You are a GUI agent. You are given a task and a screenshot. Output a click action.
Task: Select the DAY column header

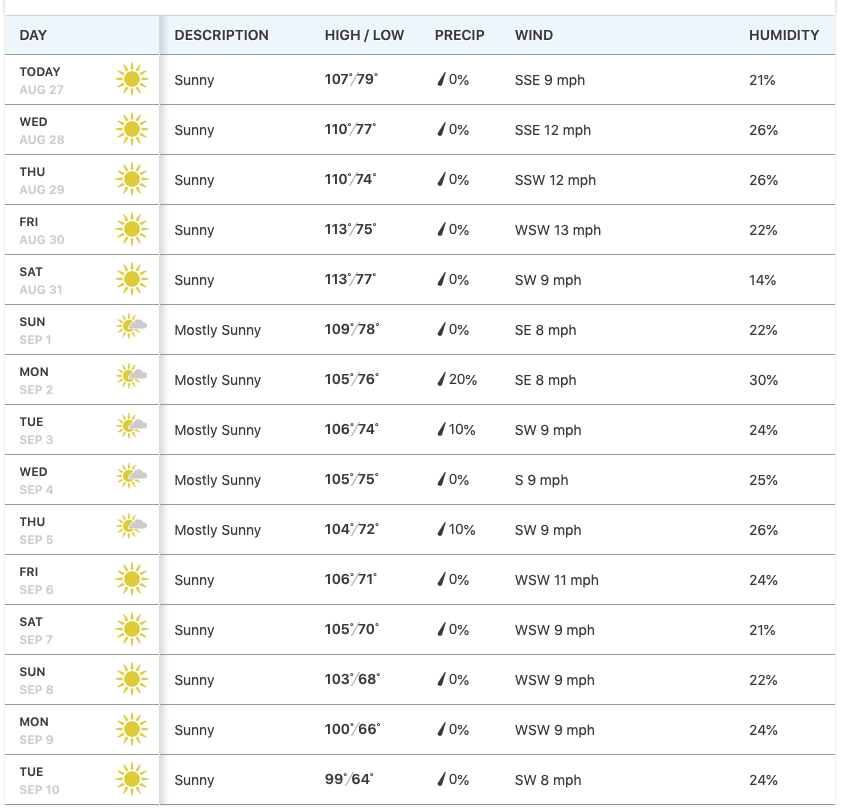(x=33, y=35)
